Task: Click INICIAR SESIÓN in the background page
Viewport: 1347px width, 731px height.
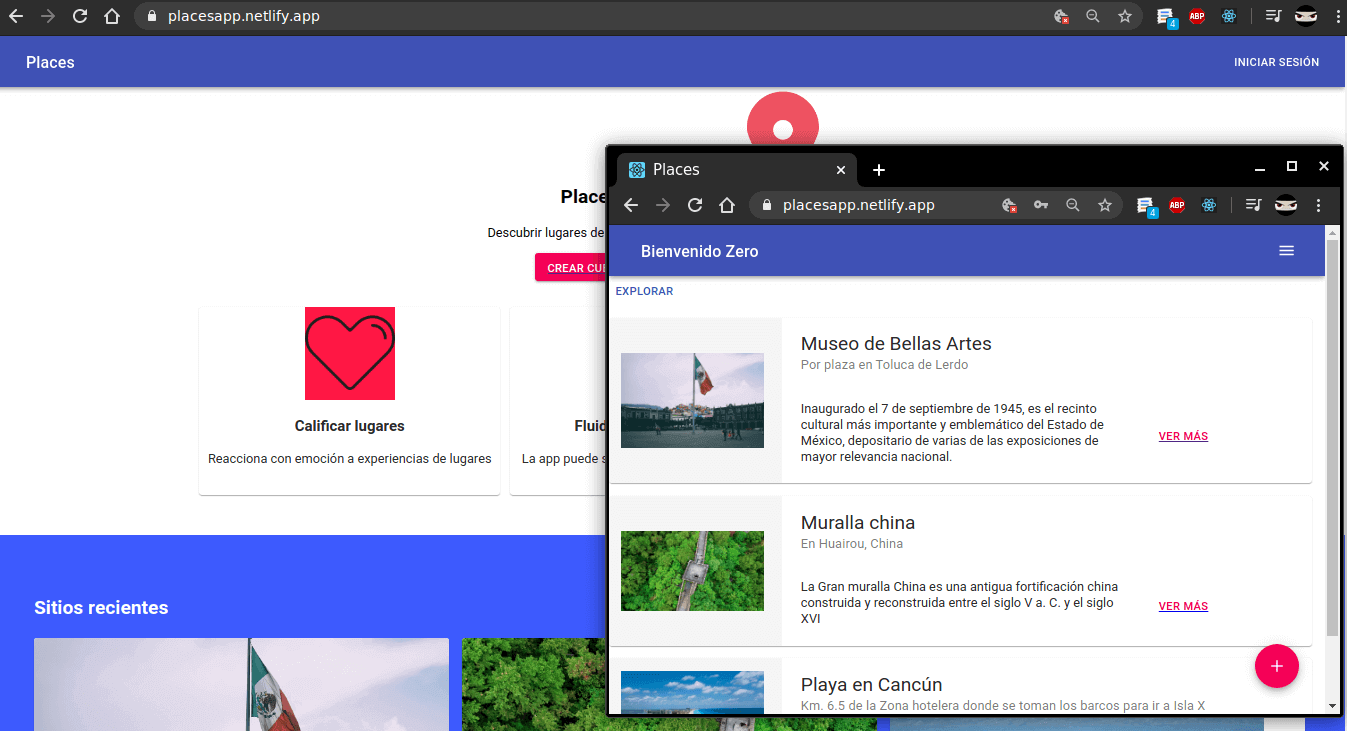Action: tap(1276, 62)
